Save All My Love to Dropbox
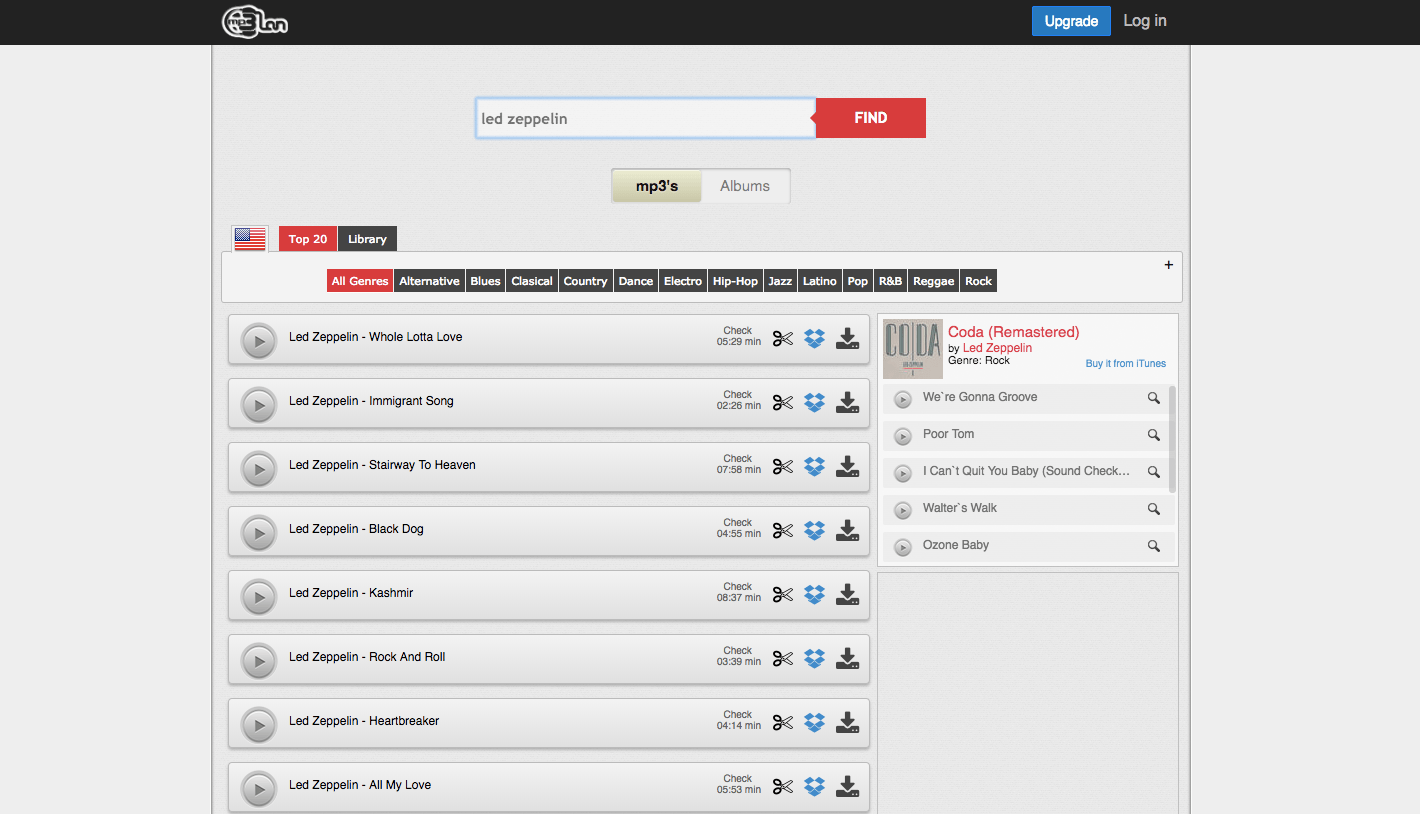Image resolution: width=1420 pixels, height=814 pixels. pyautogui.click(x=815, y=787)
